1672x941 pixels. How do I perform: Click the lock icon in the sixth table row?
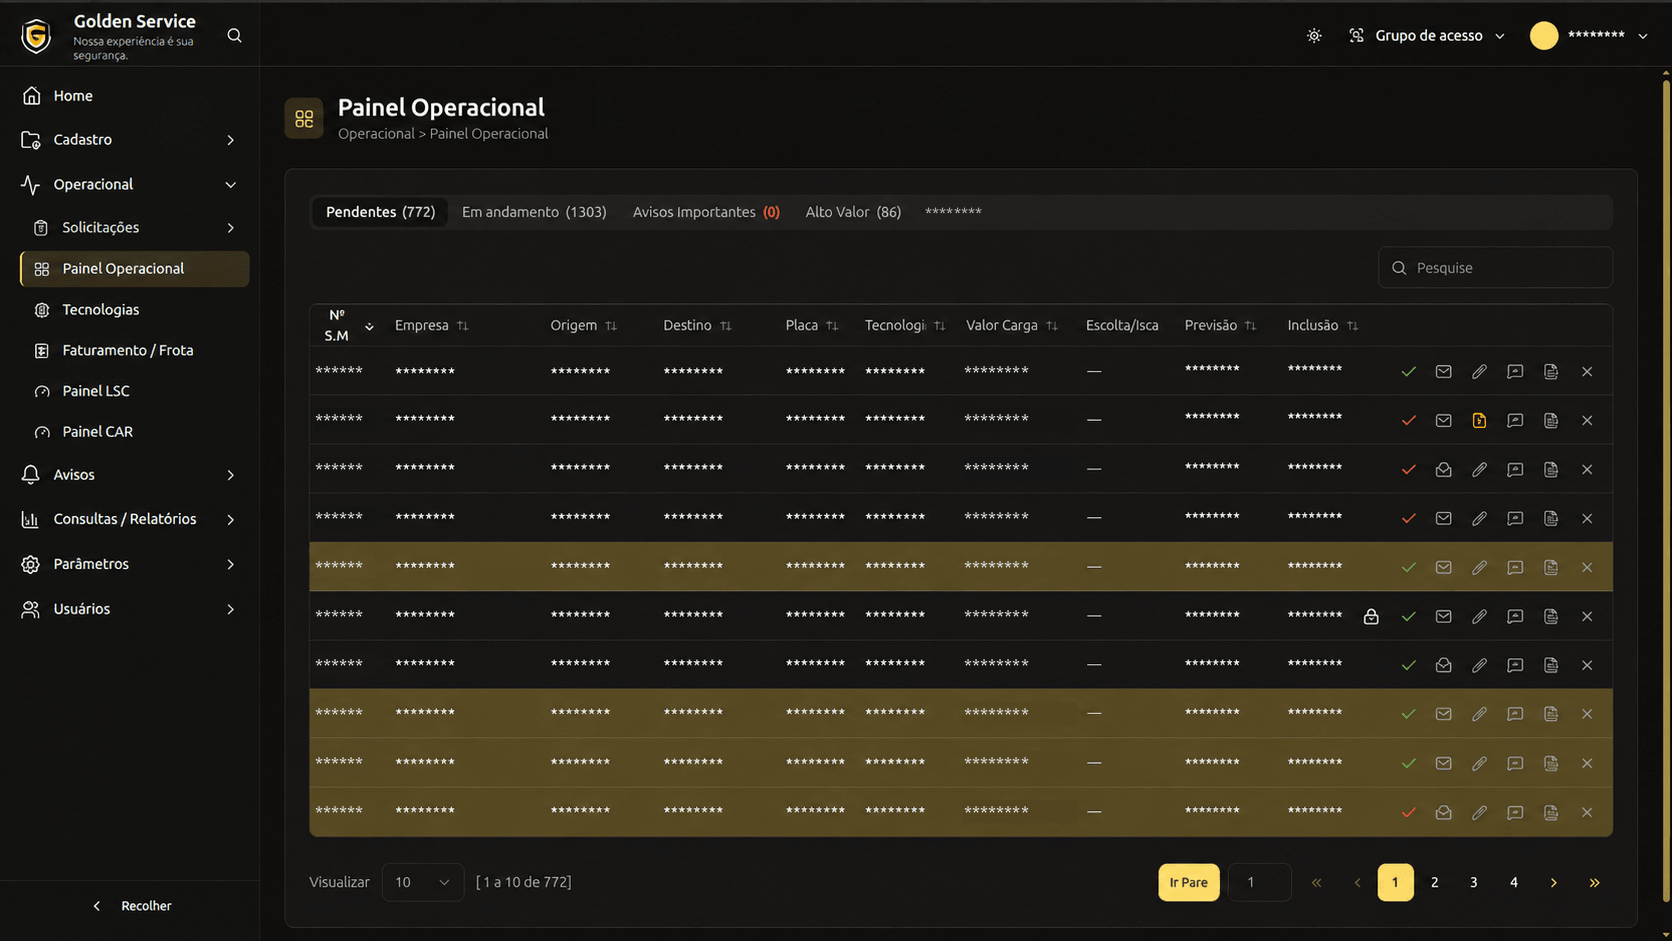click(1371, 617)
